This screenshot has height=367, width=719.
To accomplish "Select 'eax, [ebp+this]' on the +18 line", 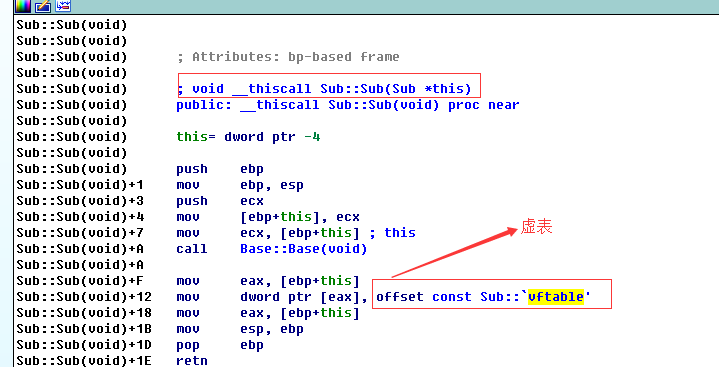I will click(x=300, y=313).
